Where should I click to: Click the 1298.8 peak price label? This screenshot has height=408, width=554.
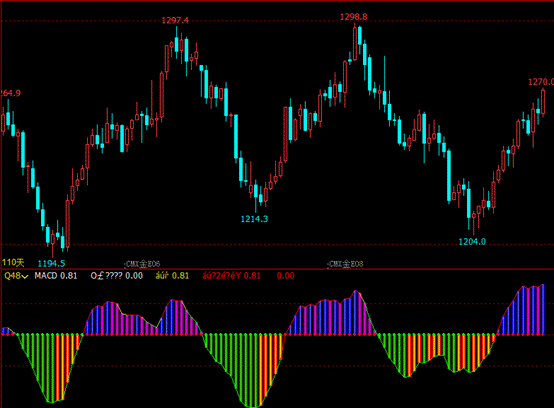[x=354, y=17]
